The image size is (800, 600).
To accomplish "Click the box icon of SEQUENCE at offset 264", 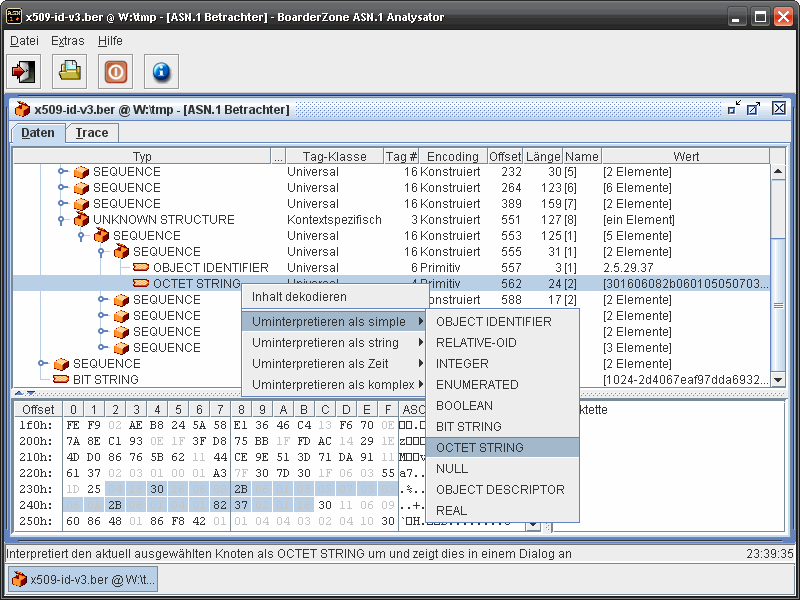I will pos(81,188).
